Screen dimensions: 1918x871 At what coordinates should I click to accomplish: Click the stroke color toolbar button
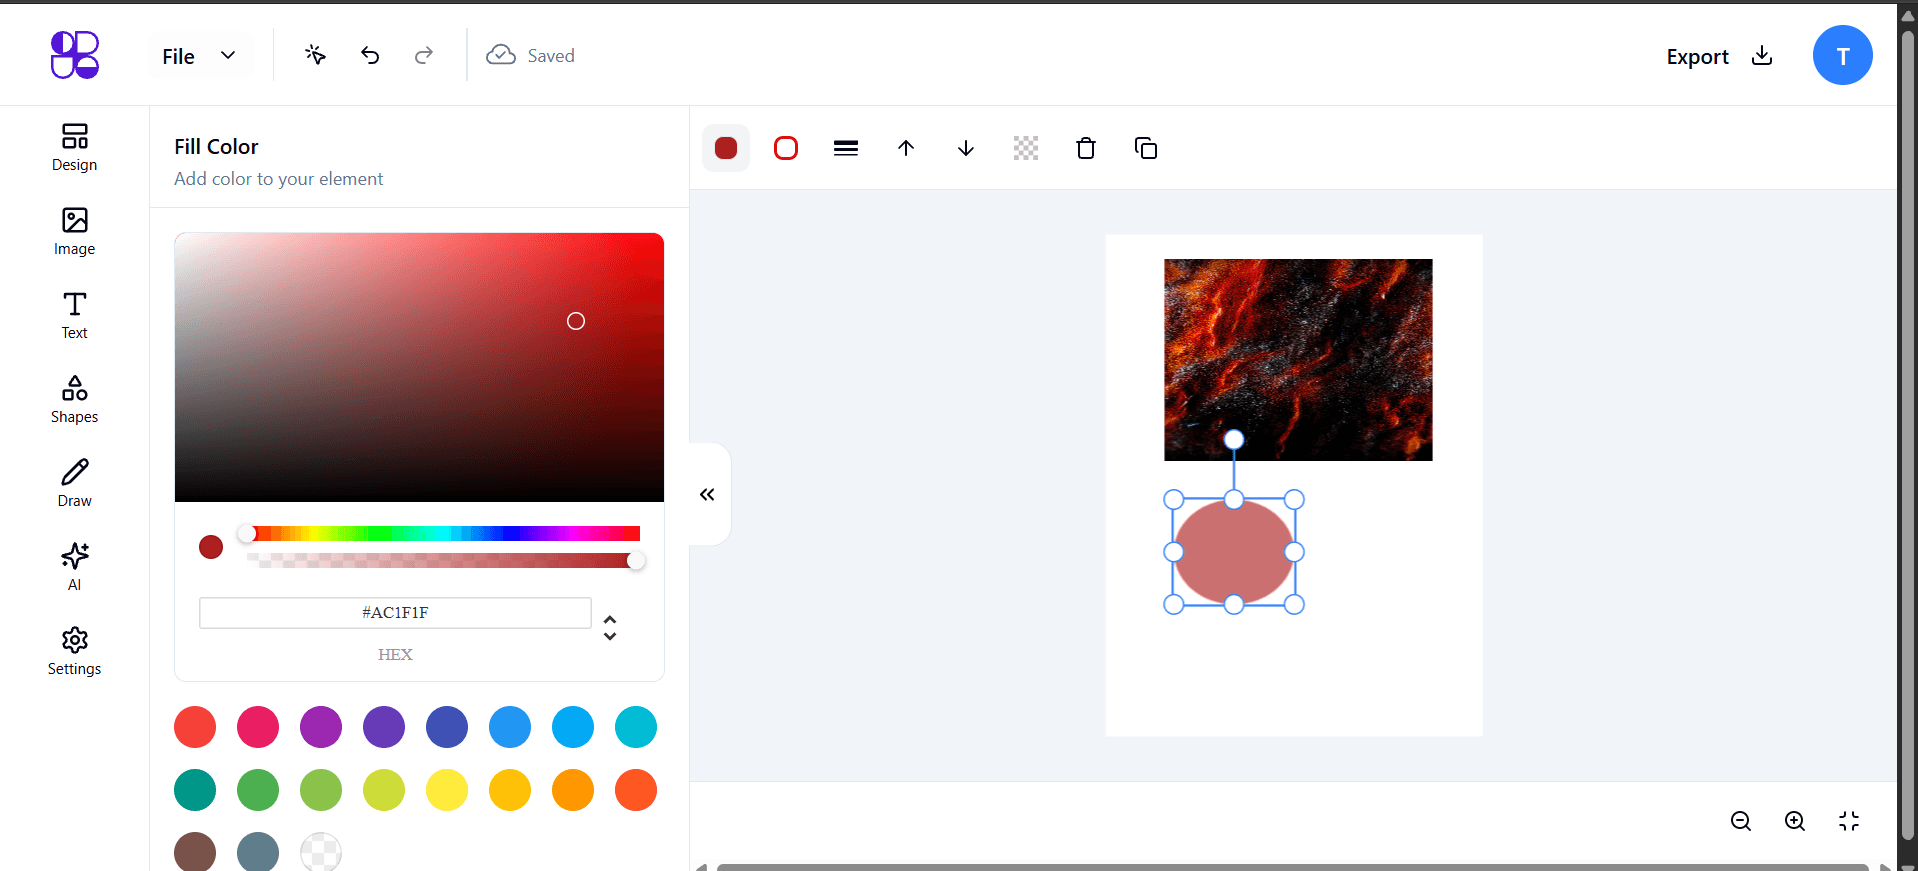coord(786,148)
